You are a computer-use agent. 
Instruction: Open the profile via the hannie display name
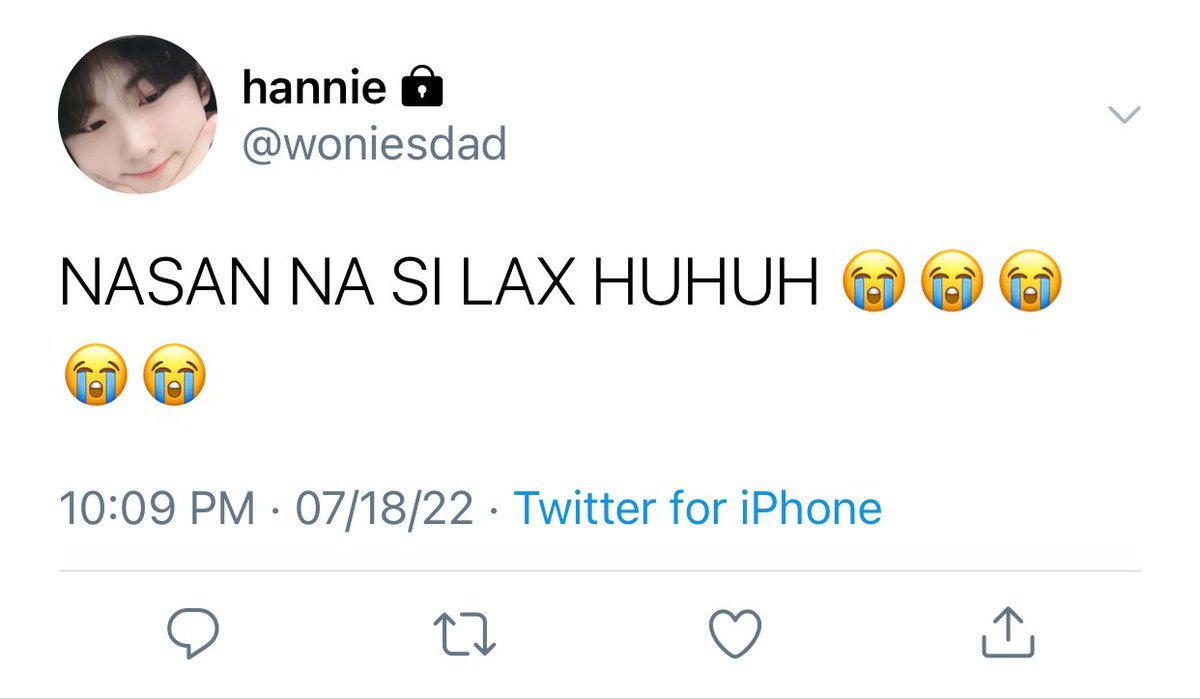[314, 89]
